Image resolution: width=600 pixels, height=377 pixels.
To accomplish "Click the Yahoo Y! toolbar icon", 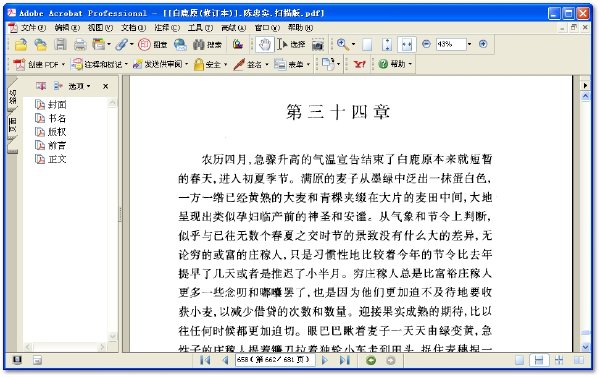I will coord(360,64).
